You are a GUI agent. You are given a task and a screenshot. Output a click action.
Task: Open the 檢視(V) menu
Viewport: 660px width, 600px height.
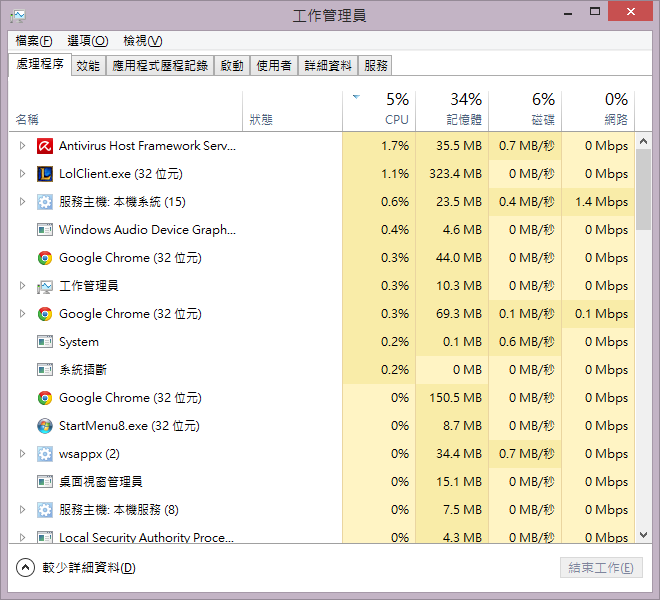pos(142,41)
